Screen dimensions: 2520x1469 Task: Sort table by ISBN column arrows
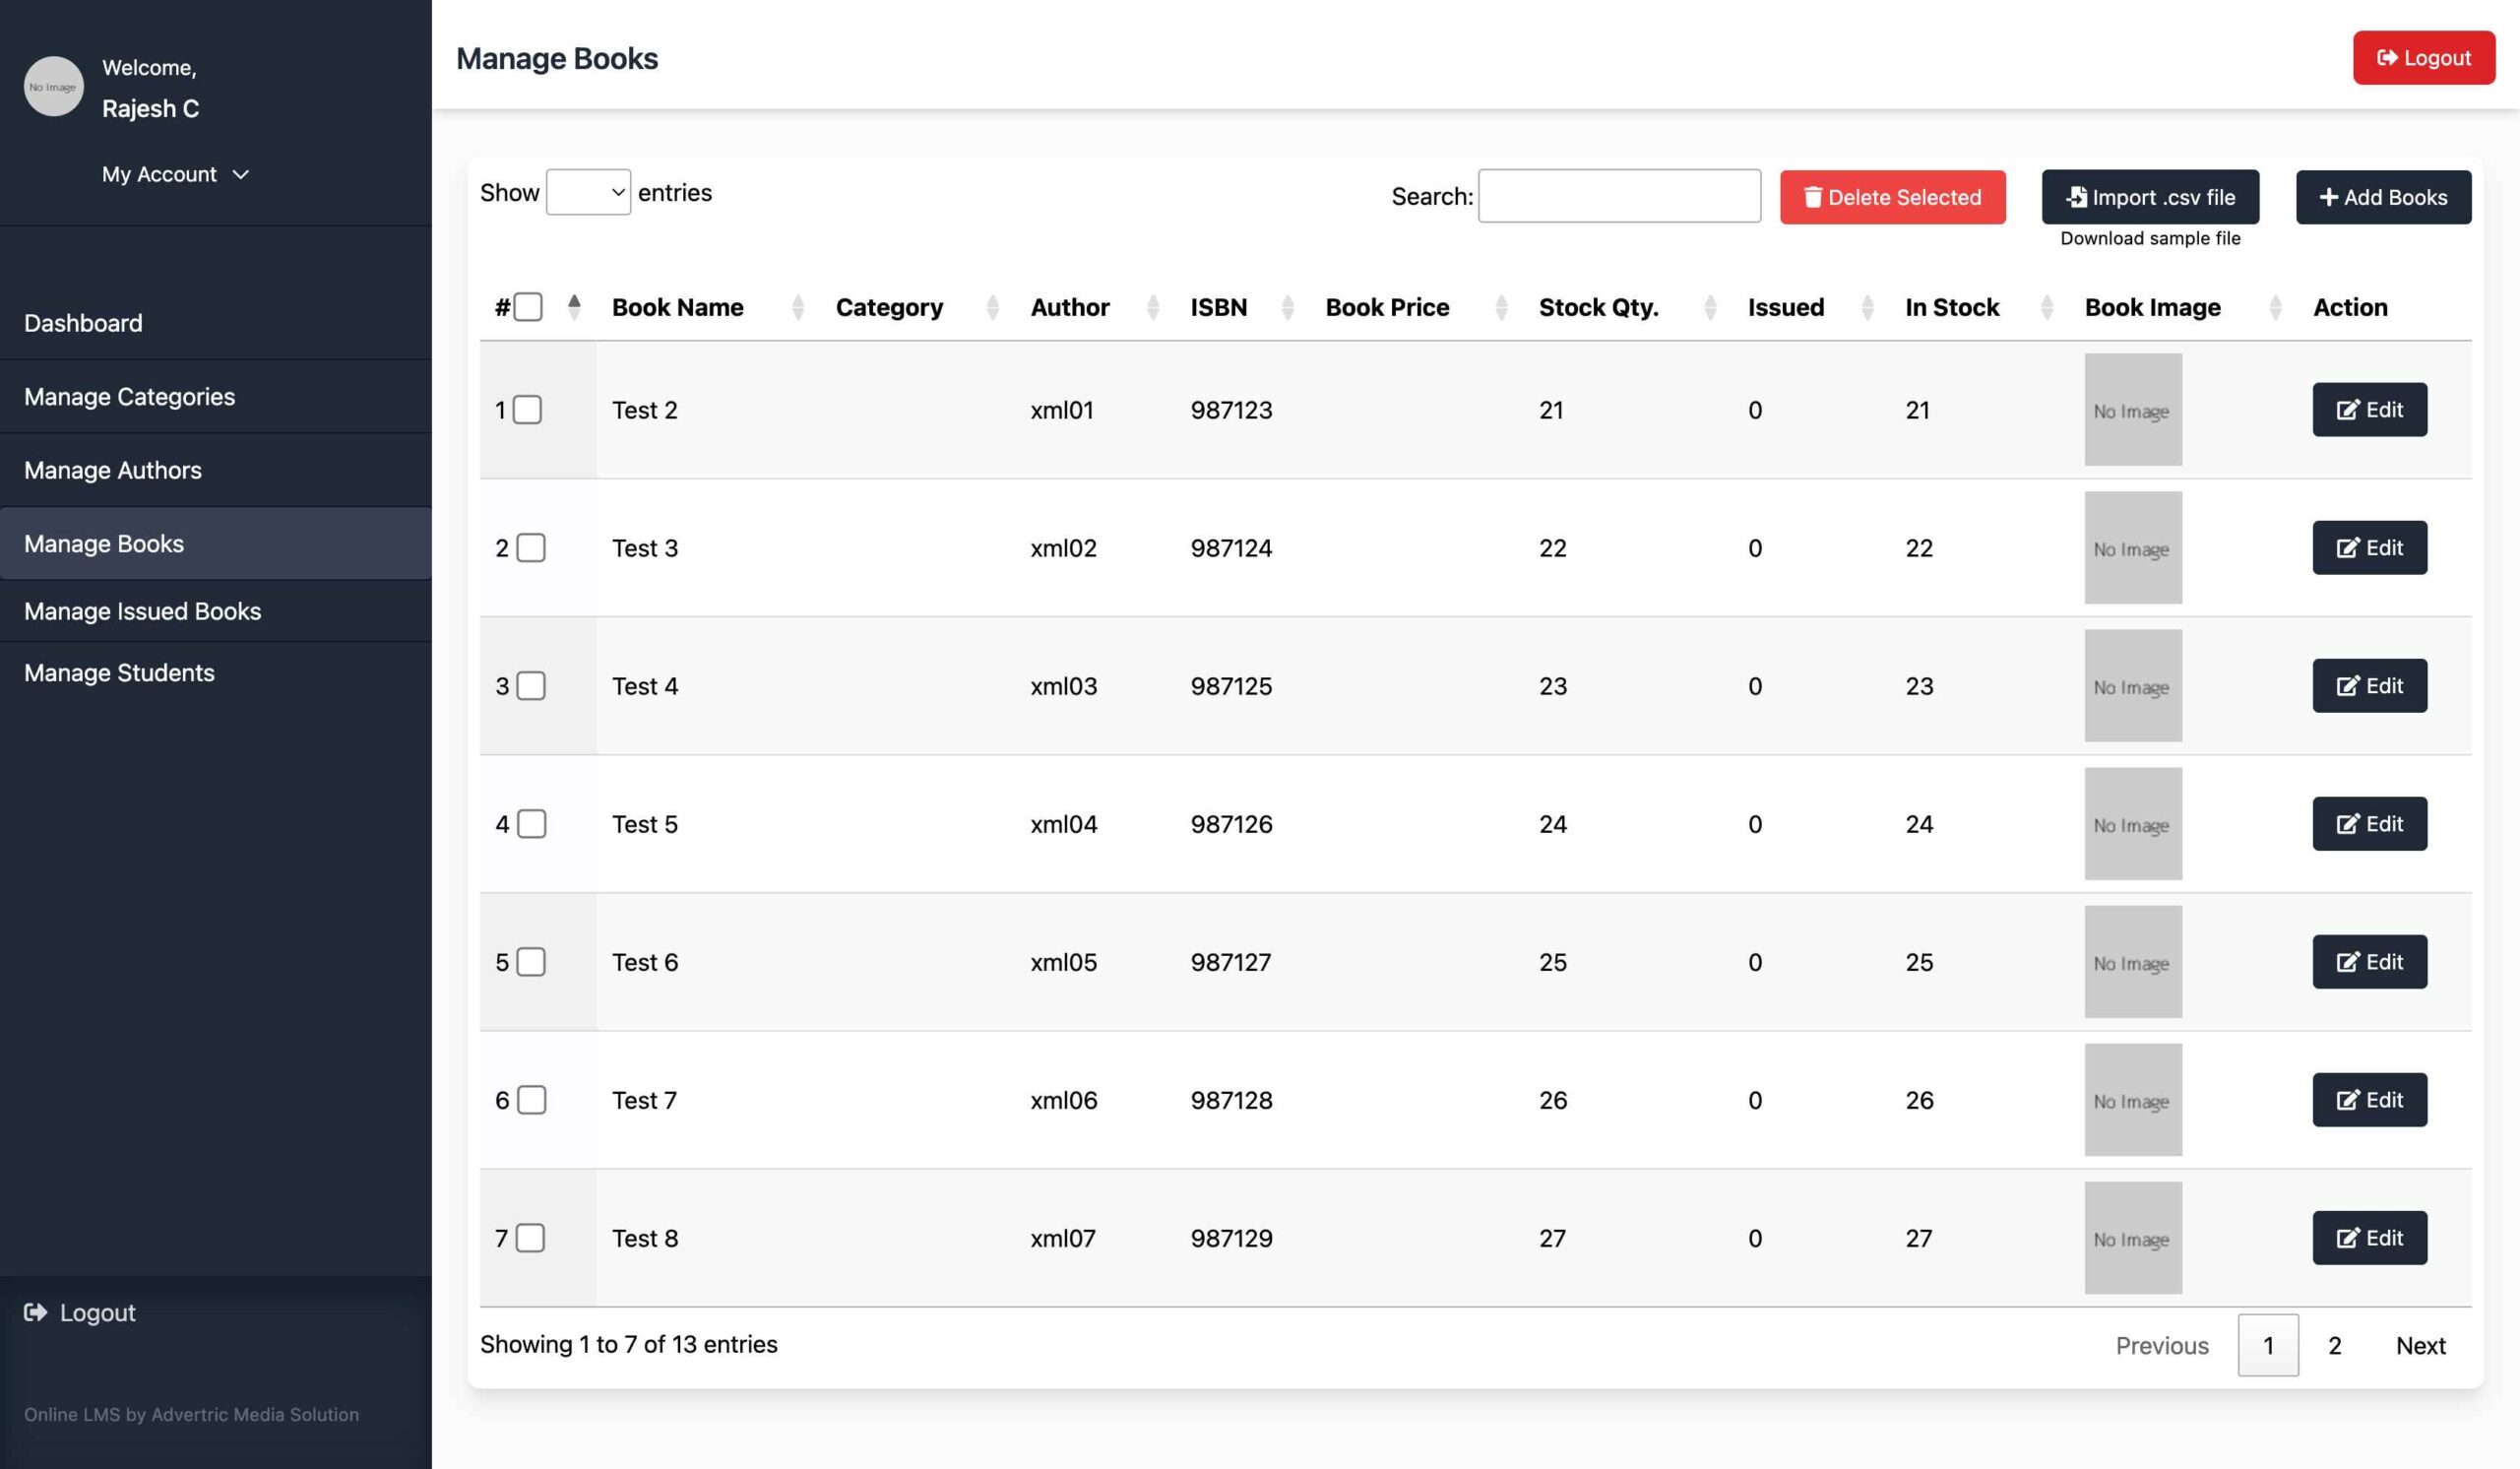pyautogui.click(x=1287, y=307)
